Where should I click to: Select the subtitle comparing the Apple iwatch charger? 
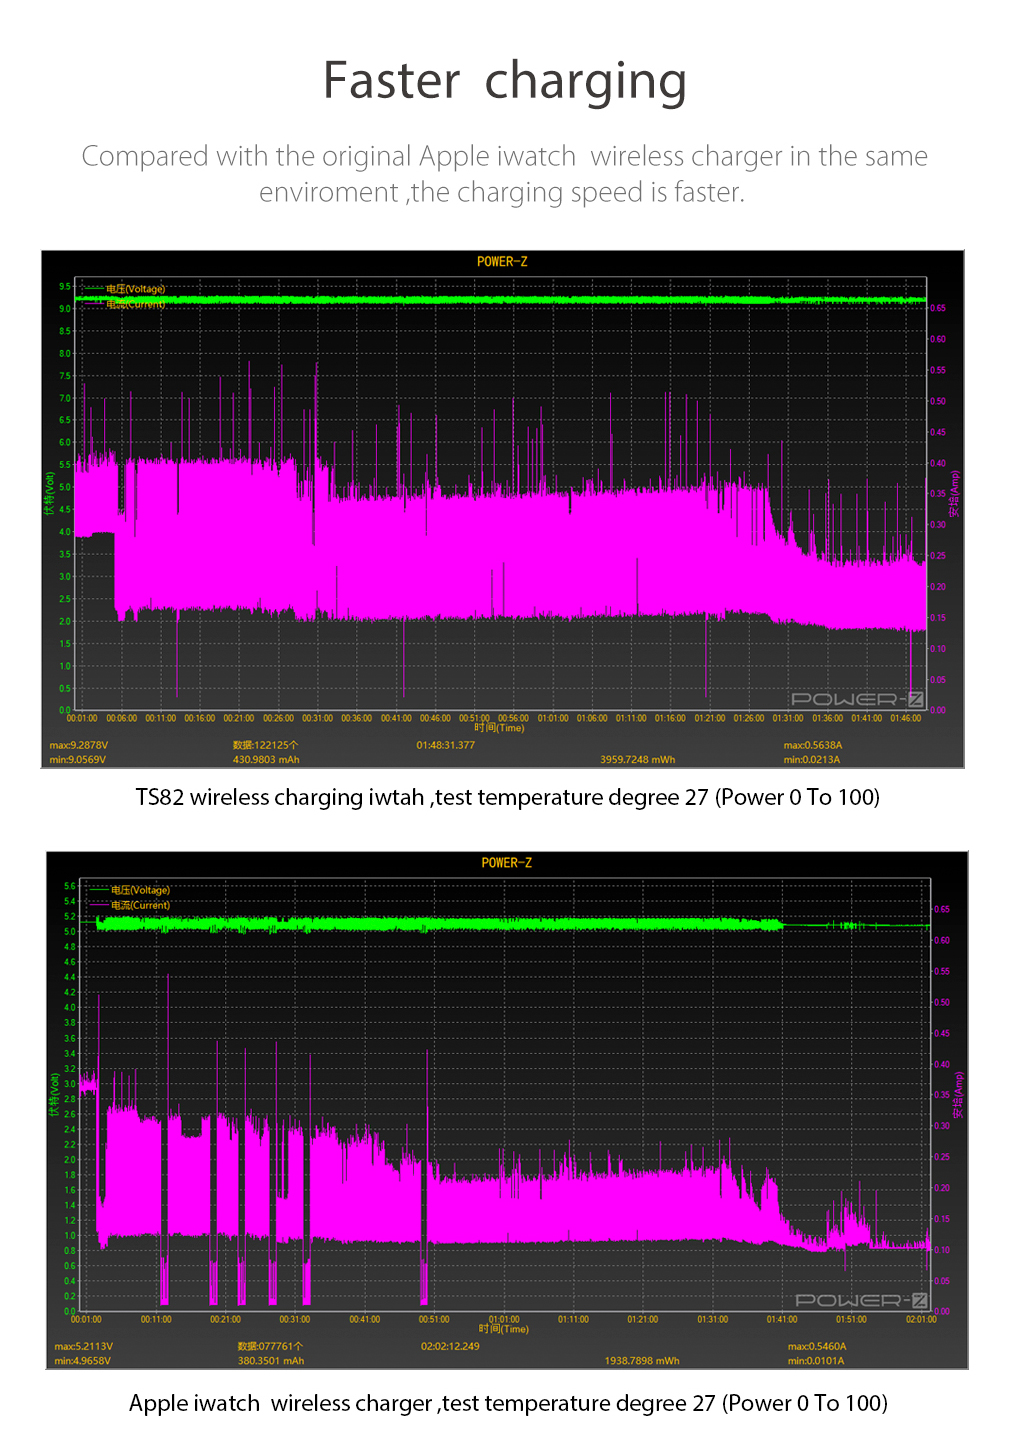click(x=504, y=174)
